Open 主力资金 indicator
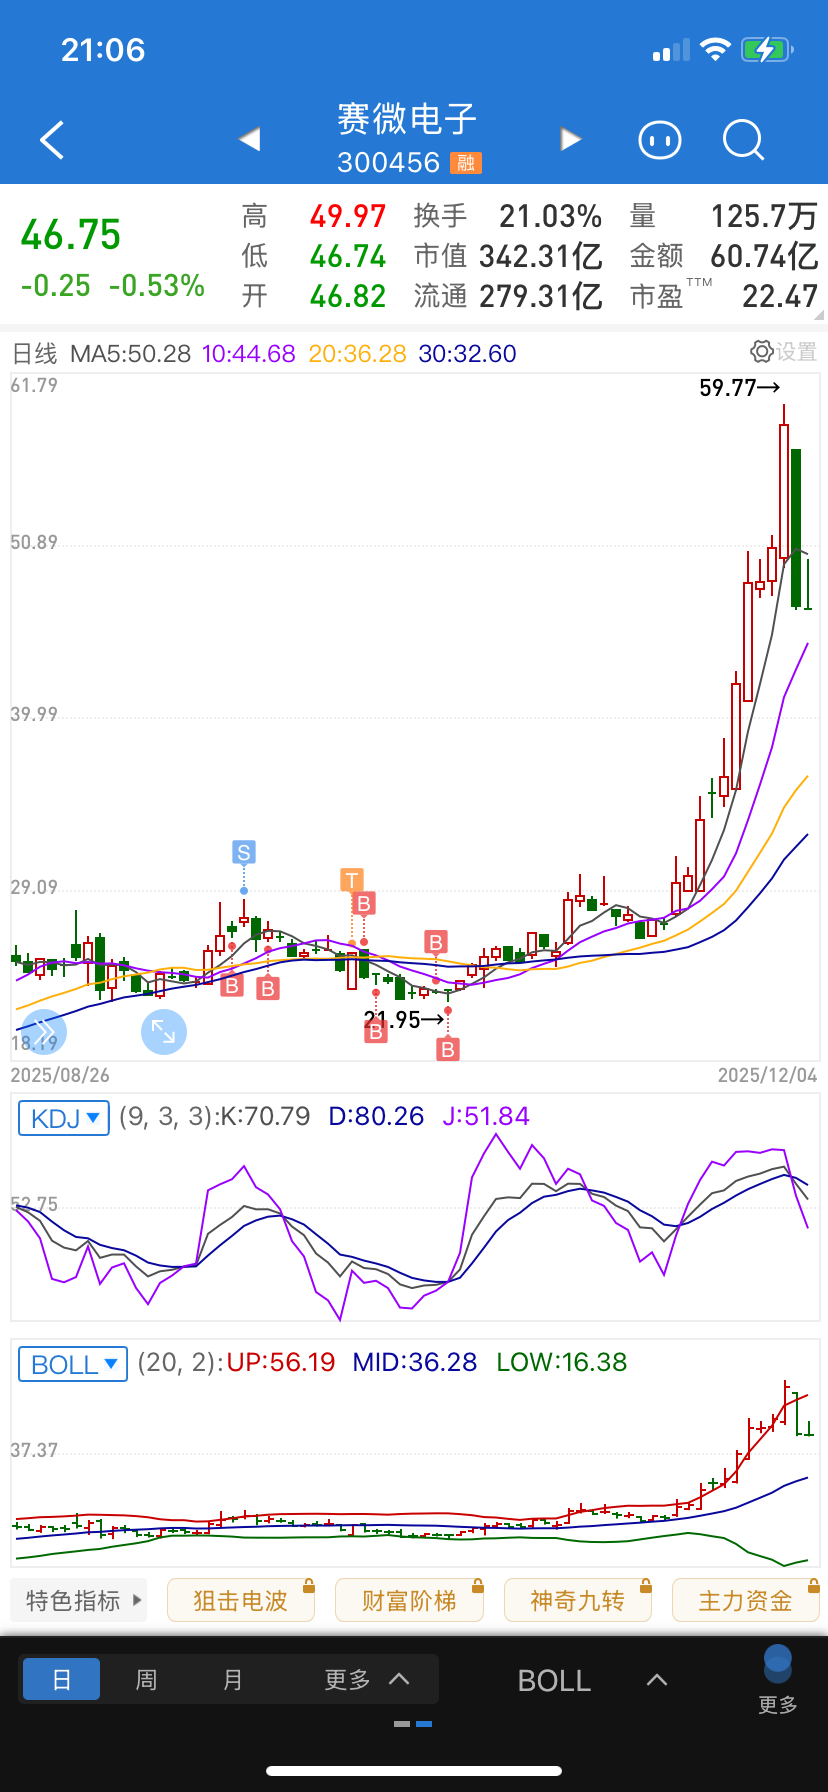This screenshot has width=828, height=1792. pyautogui.click(x=745, y=1600)
